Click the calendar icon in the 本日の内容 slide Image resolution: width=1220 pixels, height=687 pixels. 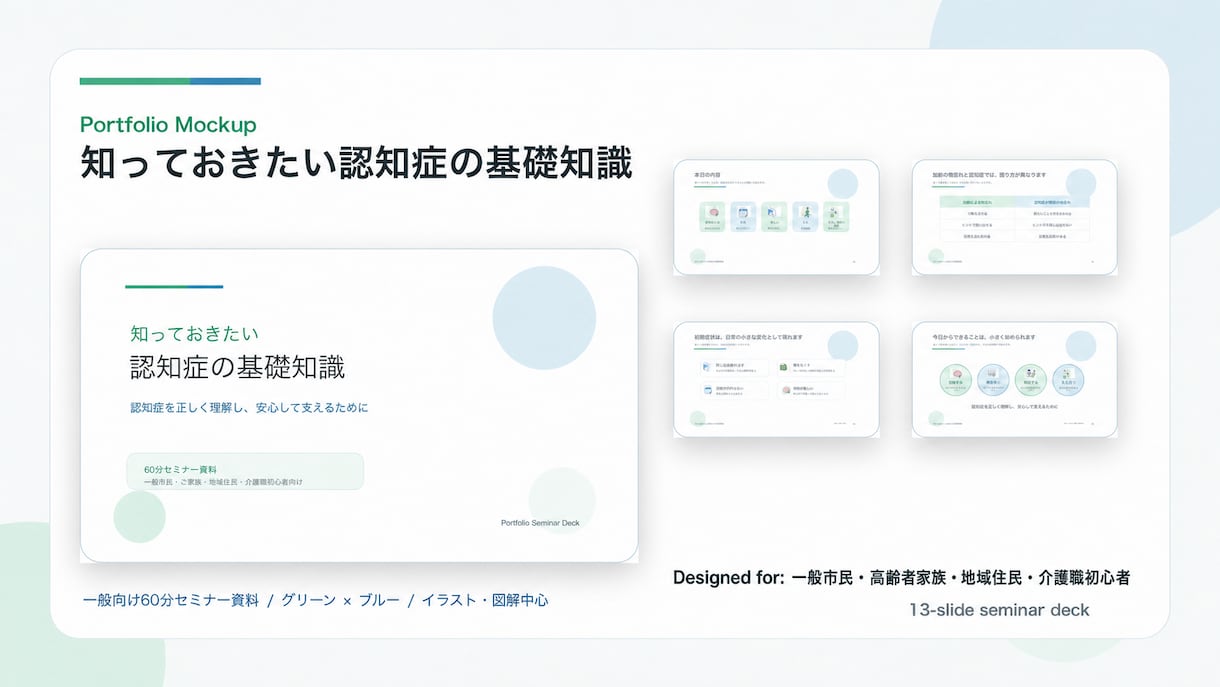pyautogui.click(x=743, y=212)
